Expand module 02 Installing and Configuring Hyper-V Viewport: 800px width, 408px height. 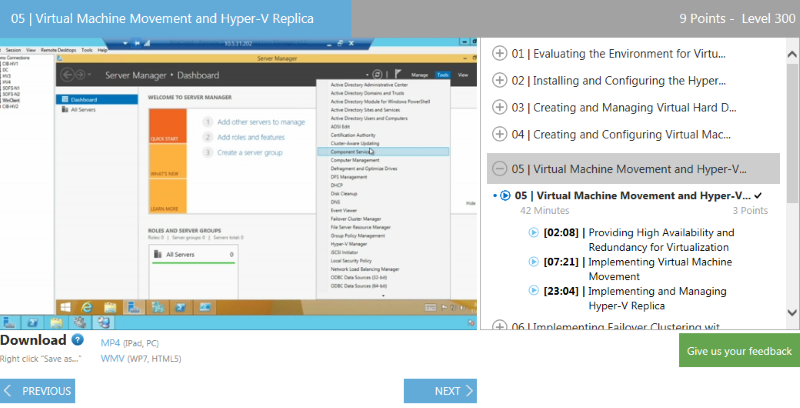tap(500, 81)
